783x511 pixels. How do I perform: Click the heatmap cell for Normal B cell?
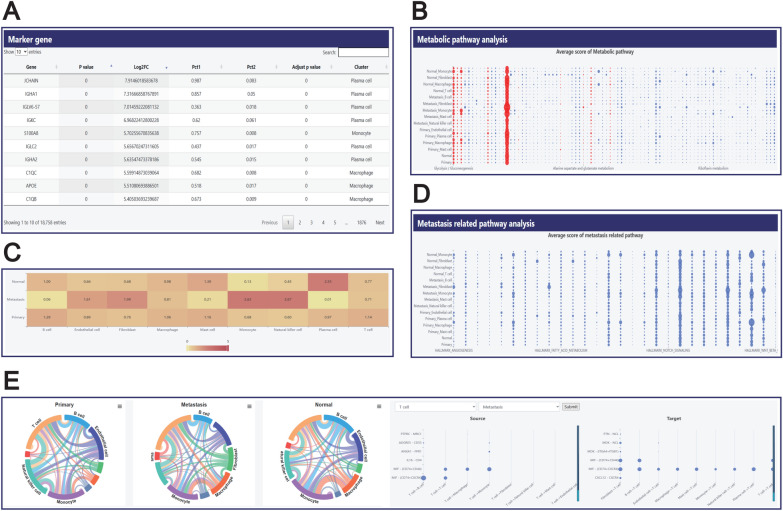pos(46,282)
